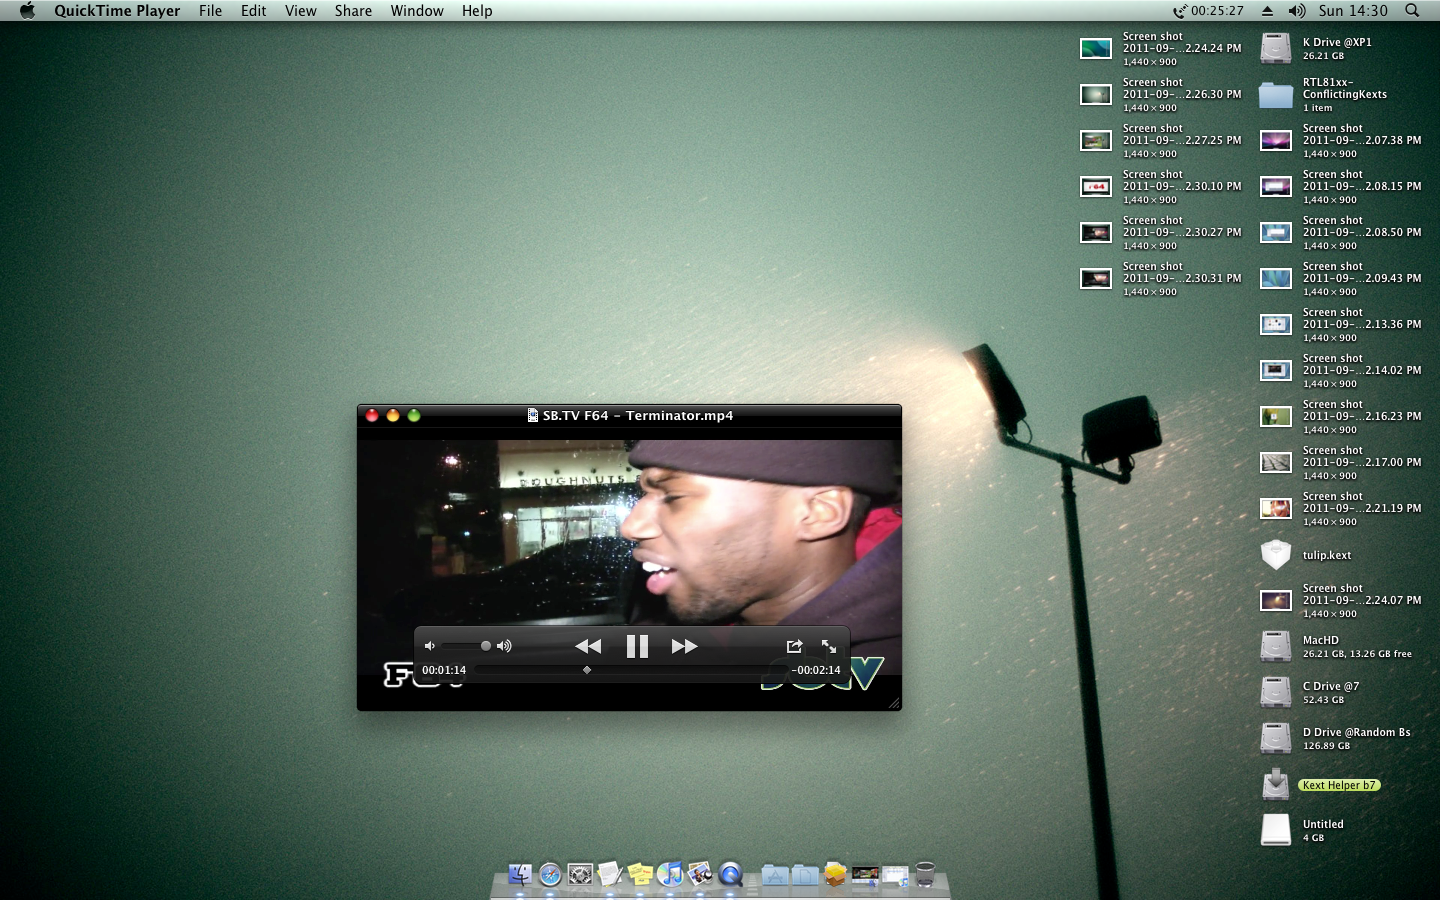Click the QuickTime Player Dock icon
This screenshot has height=900, width=1440.
click(731, 875)
